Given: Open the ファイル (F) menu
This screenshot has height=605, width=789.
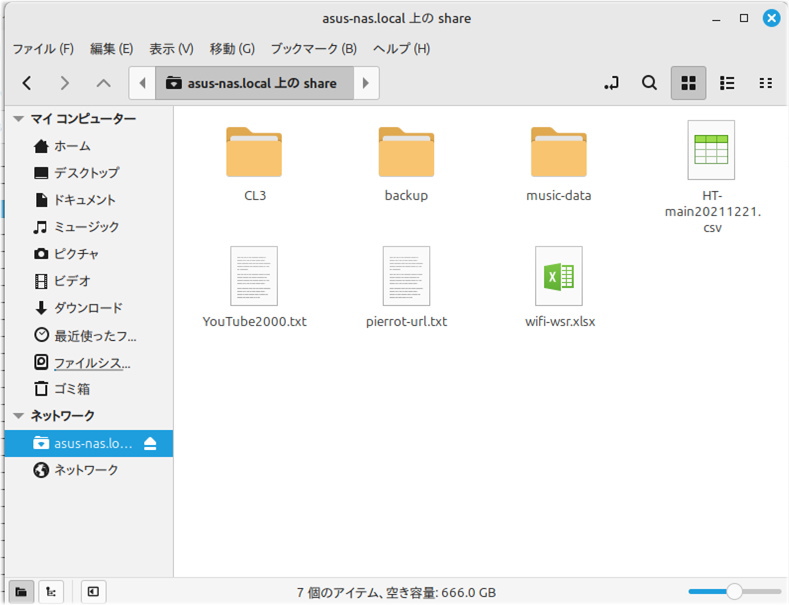Looking at the screenshot, I should pos(42,48).
